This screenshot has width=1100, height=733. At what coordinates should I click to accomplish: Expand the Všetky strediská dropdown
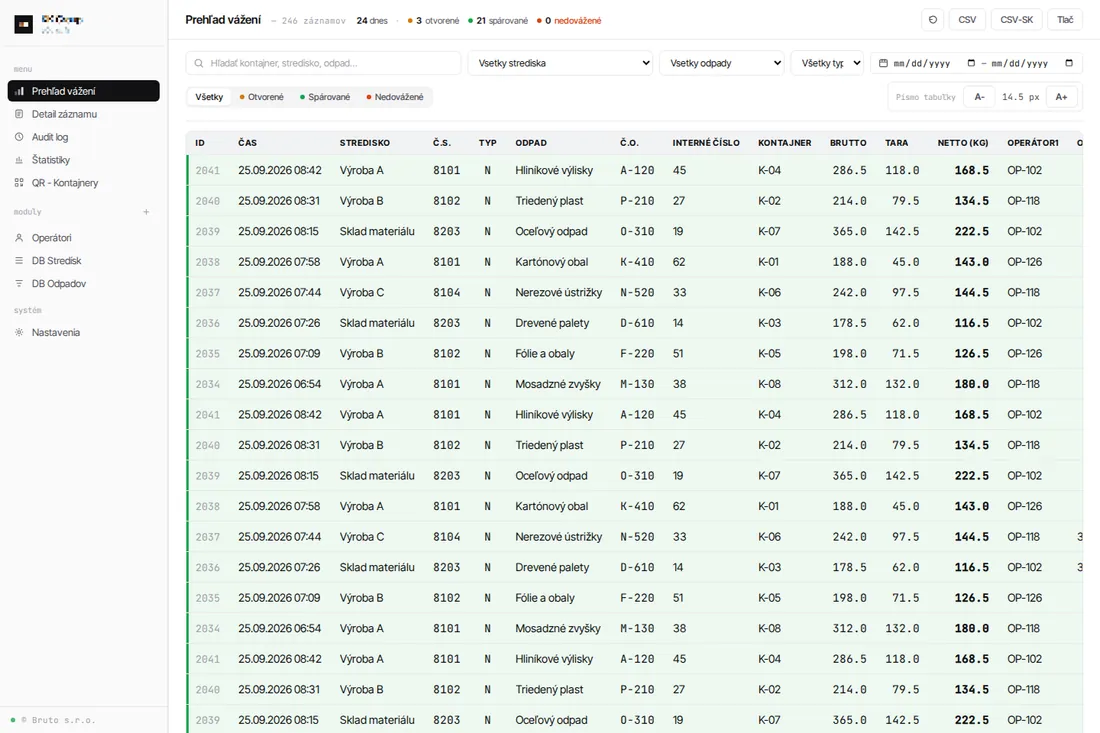560,63
